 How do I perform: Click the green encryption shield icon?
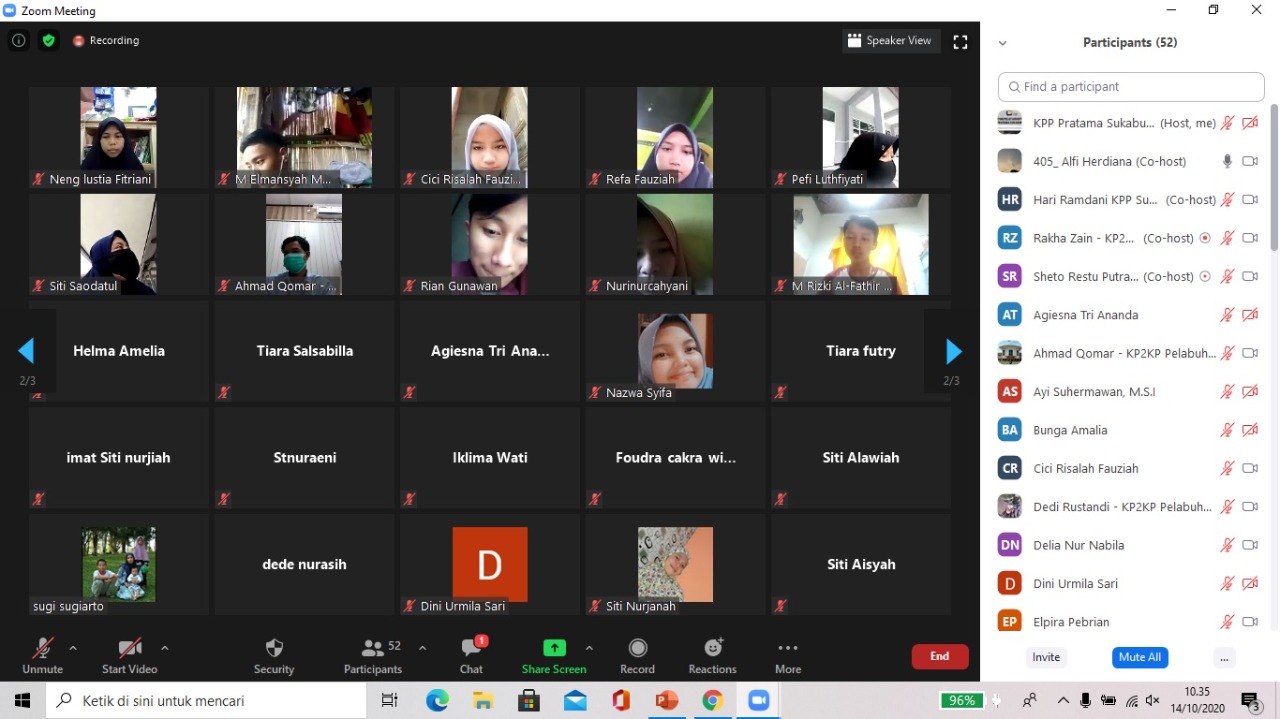click(48, 41)
